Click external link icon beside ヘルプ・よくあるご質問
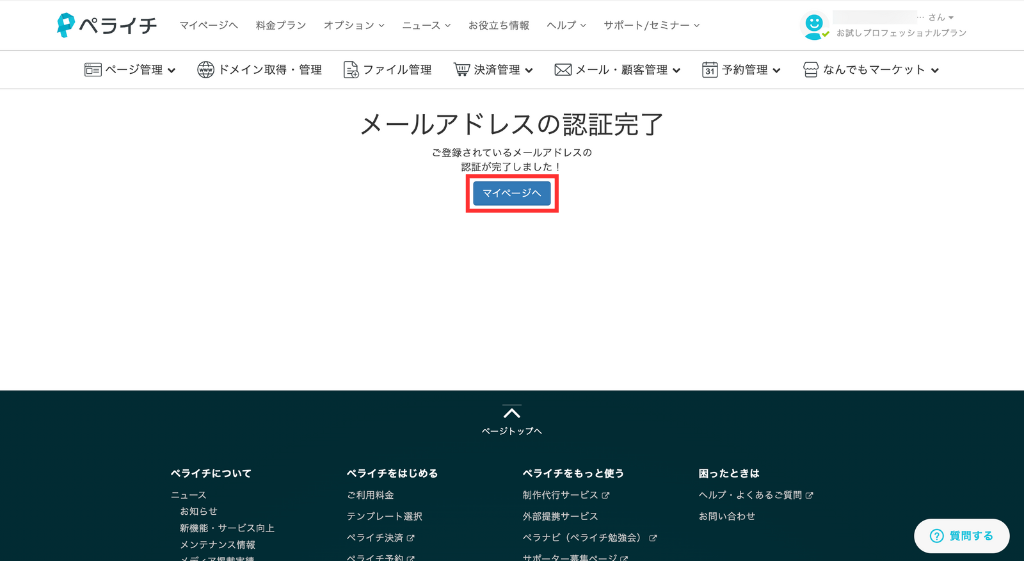 809,496
